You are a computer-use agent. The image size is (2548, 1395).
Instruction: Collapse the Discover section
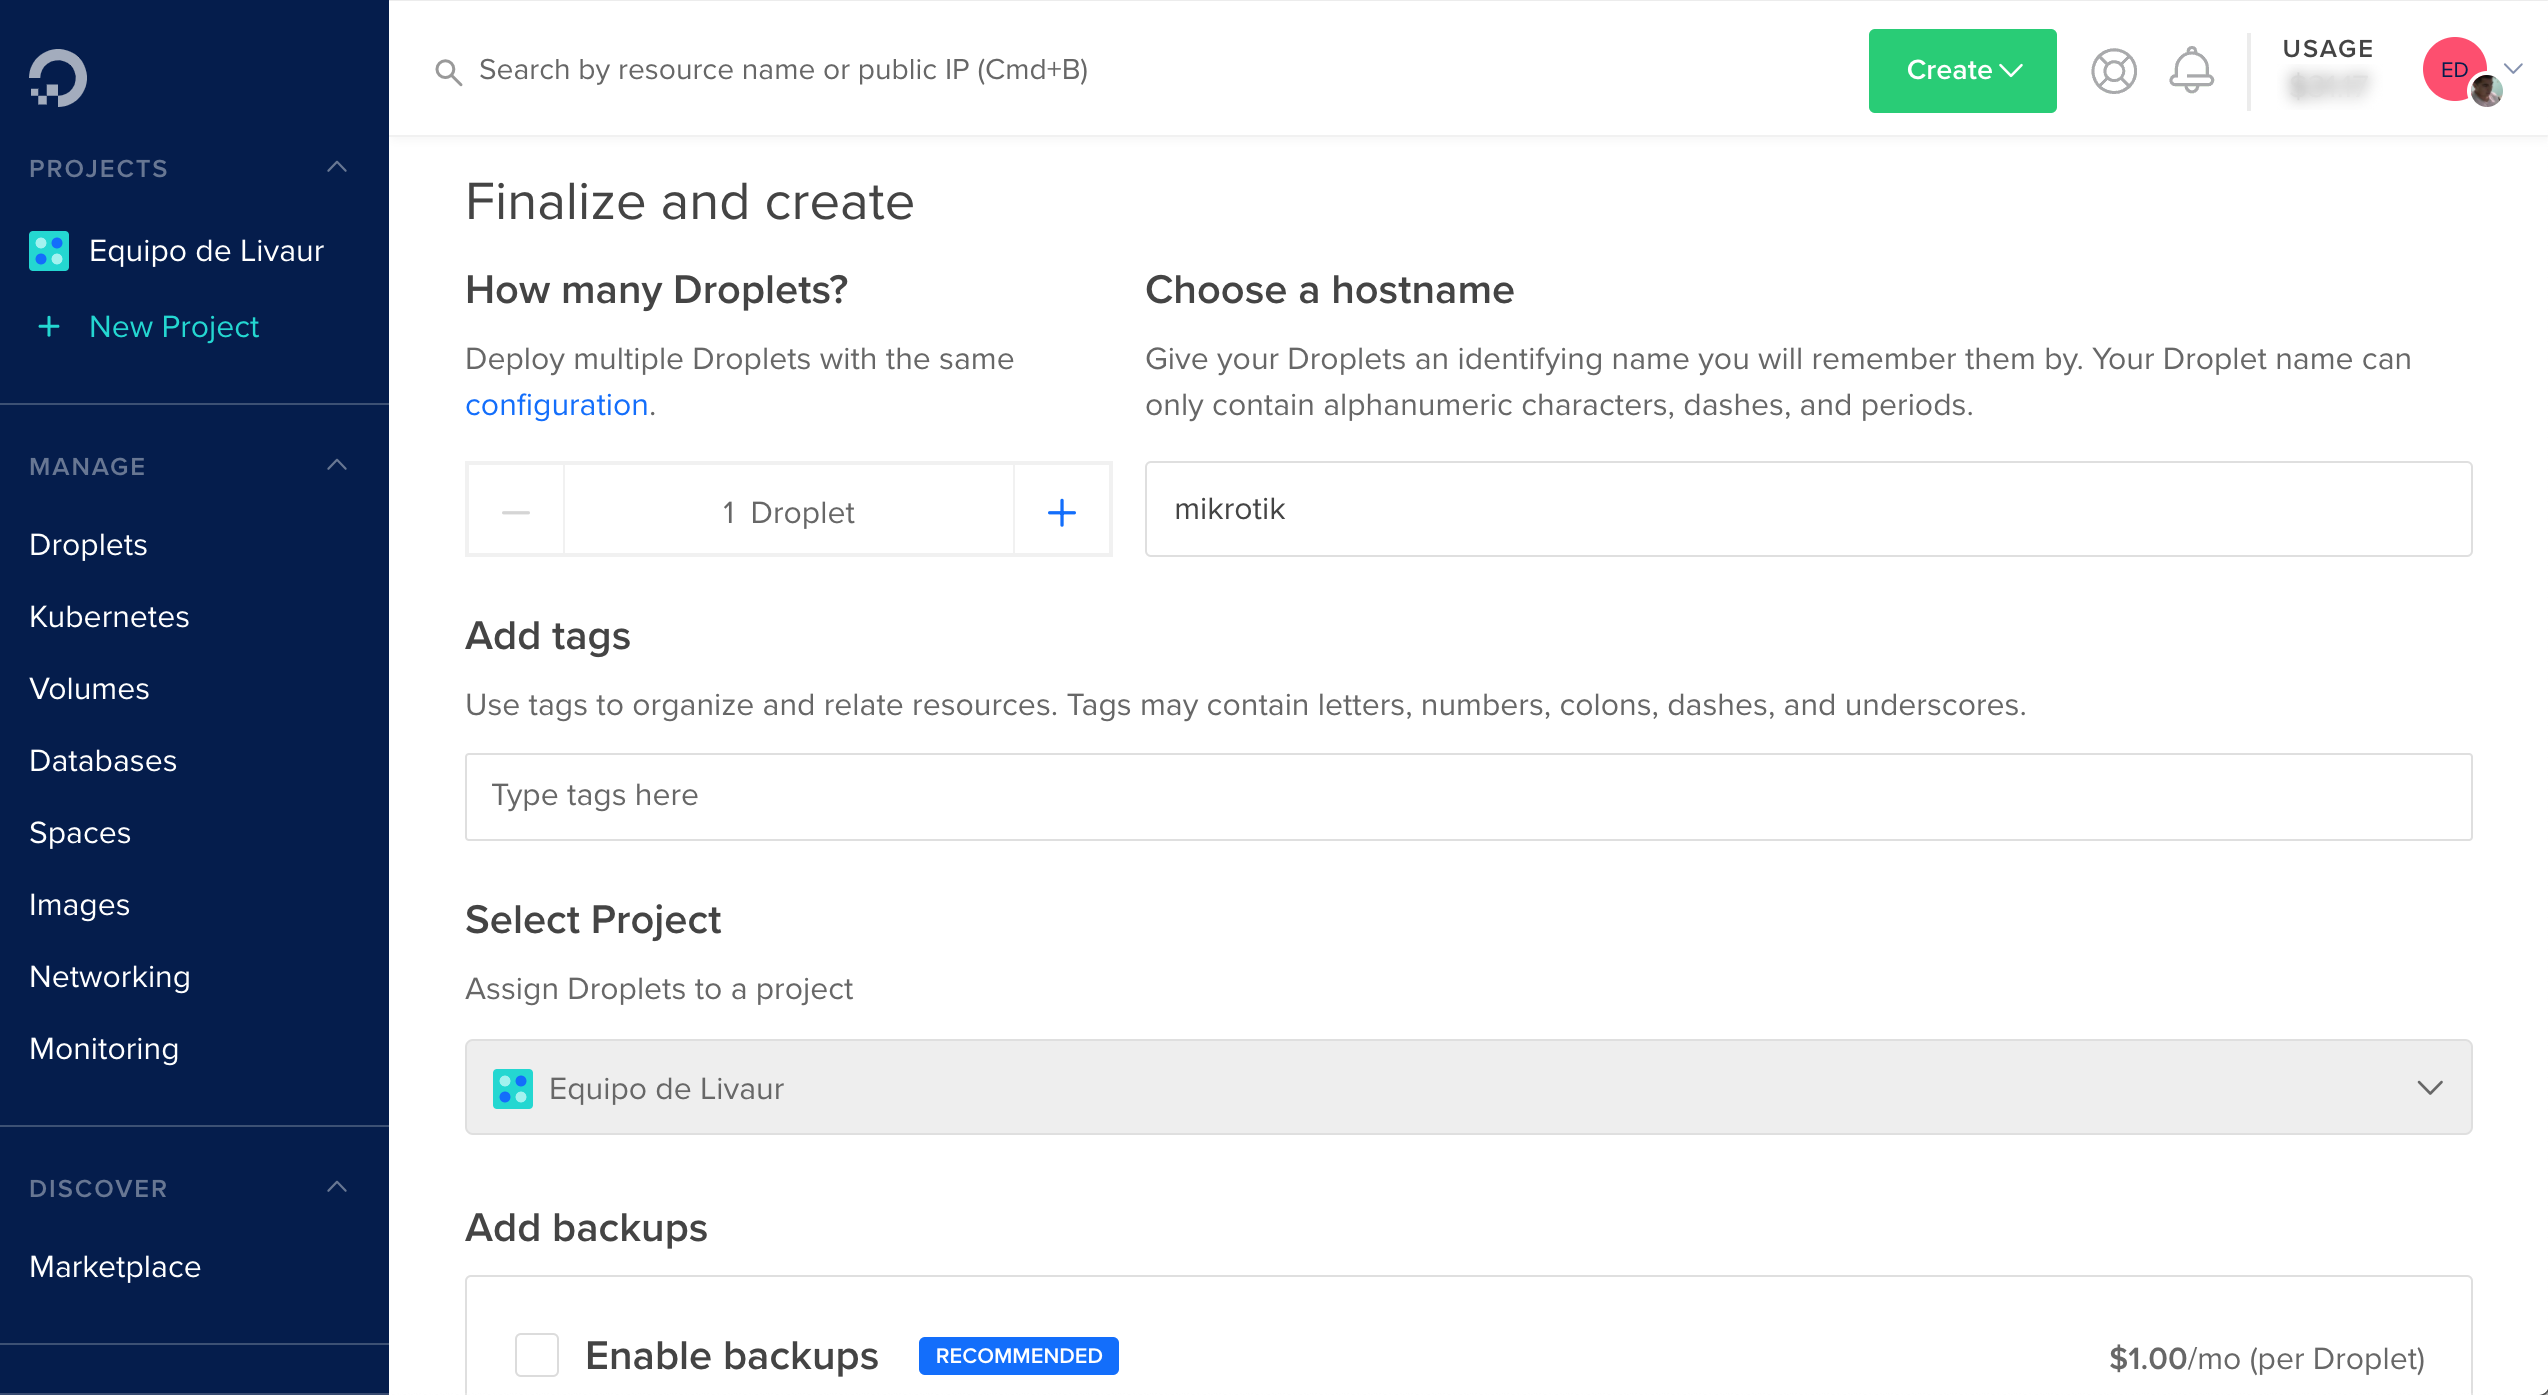coord(338,1188)
